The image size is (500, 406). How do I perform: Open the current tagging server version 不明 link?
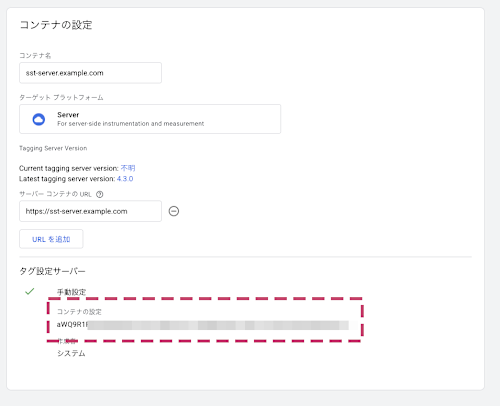pos(128,168)
